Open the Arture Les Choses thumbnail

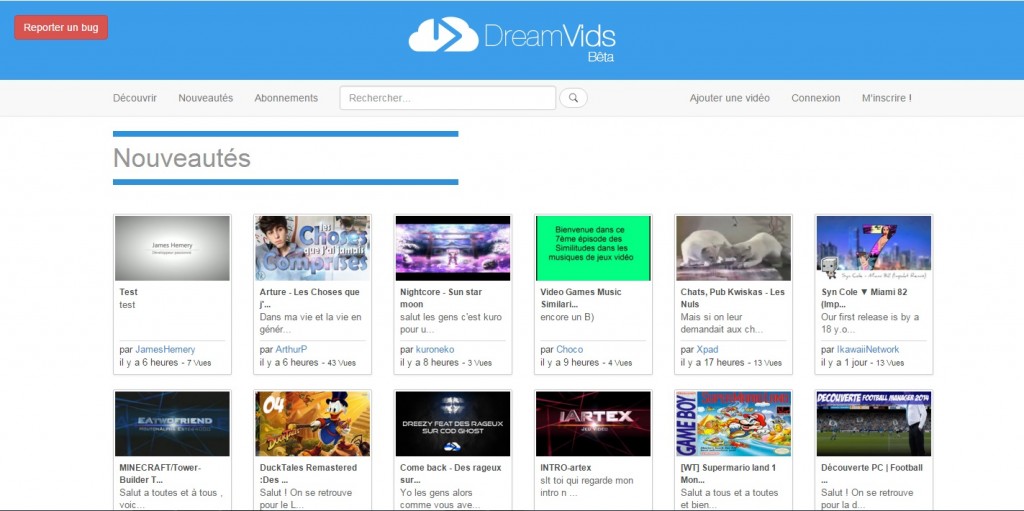[x=312, y=248]
